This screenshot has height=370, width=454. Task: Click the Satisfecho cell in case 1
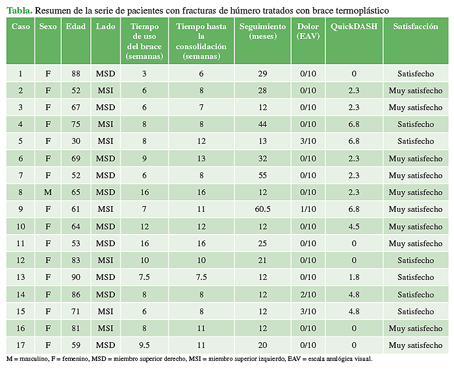pyautogui.click(x=416, y=74)
